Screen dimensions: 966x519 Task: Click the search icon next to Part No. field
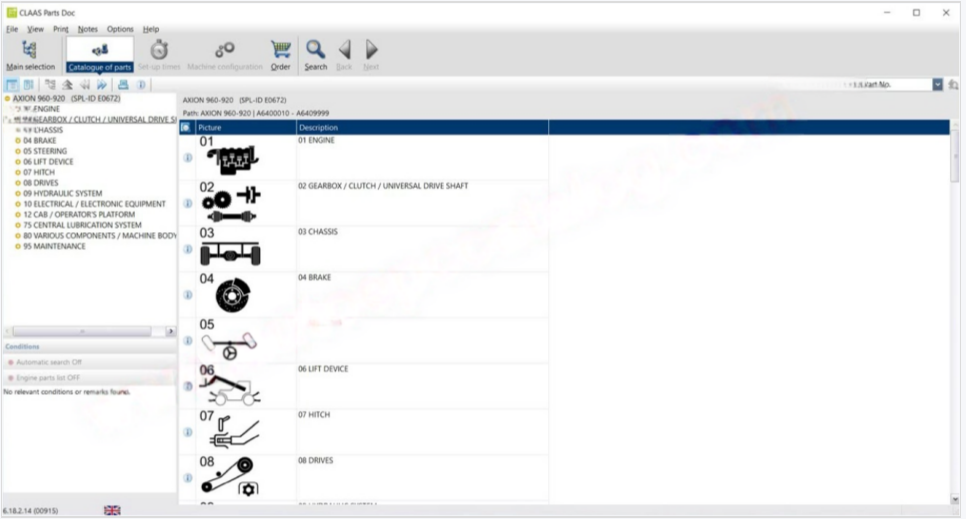tap(953, 85)
